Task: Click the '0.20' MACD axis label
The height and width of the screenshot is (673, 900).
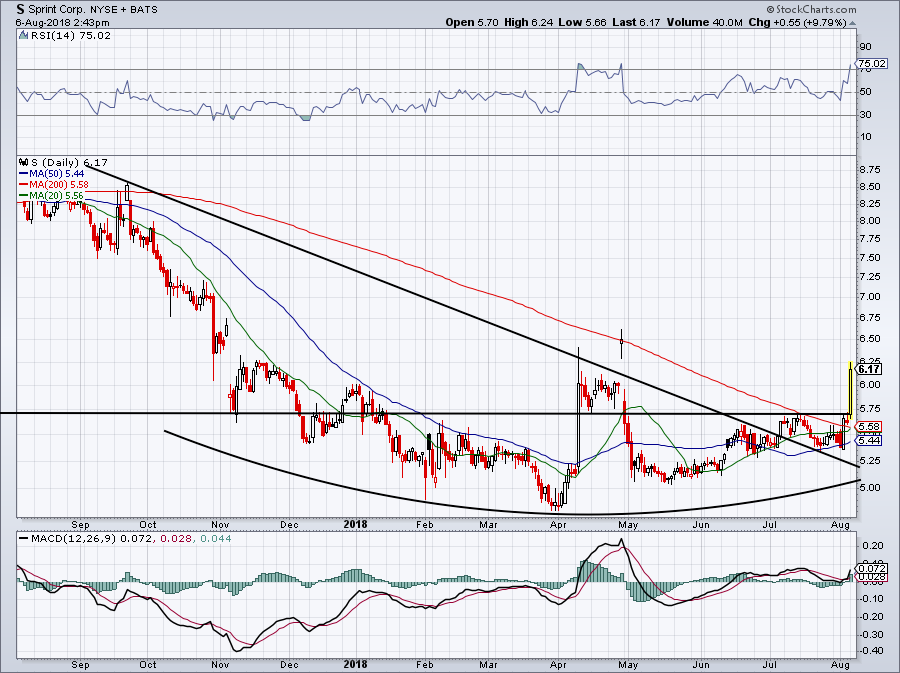Action: pyautogui.click(x=871, y=545)
